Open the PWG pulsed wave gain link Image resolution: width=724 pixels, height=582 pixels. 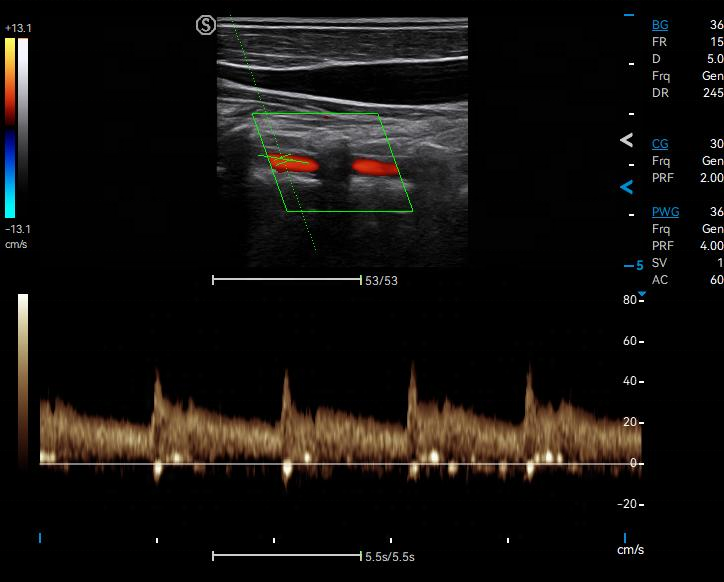[x=665, y=212]
